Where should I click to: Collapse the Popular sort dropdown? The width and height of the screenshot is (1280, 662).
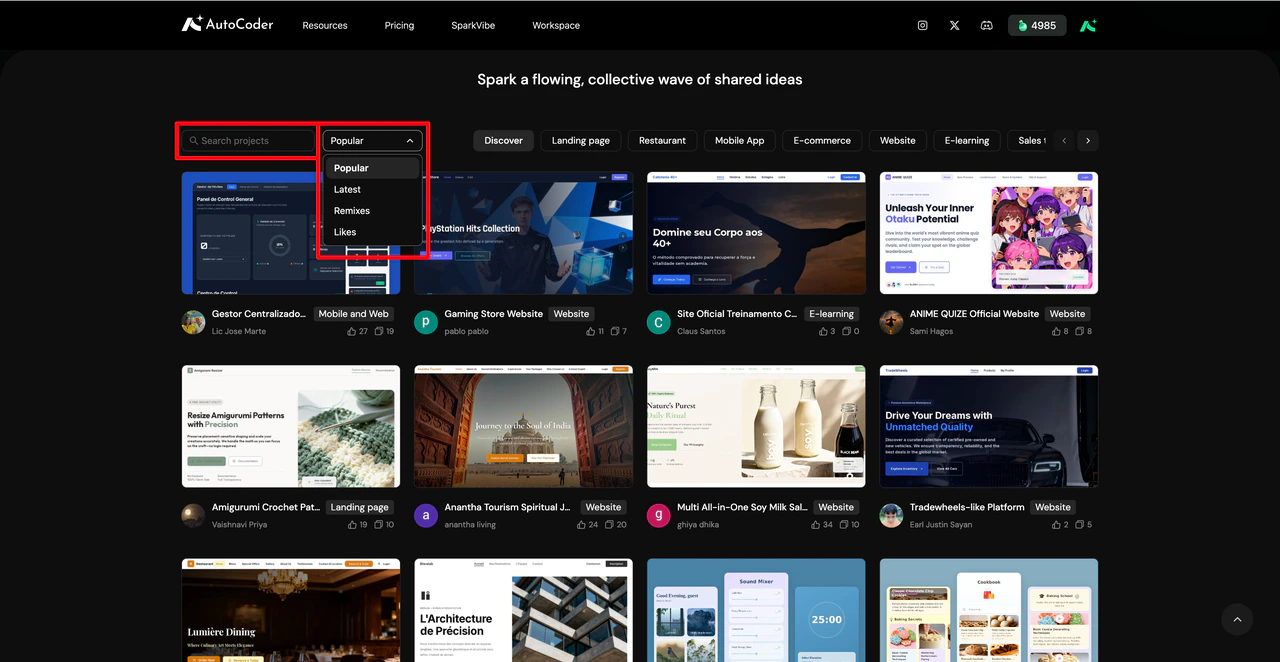[x=372, y=141]
